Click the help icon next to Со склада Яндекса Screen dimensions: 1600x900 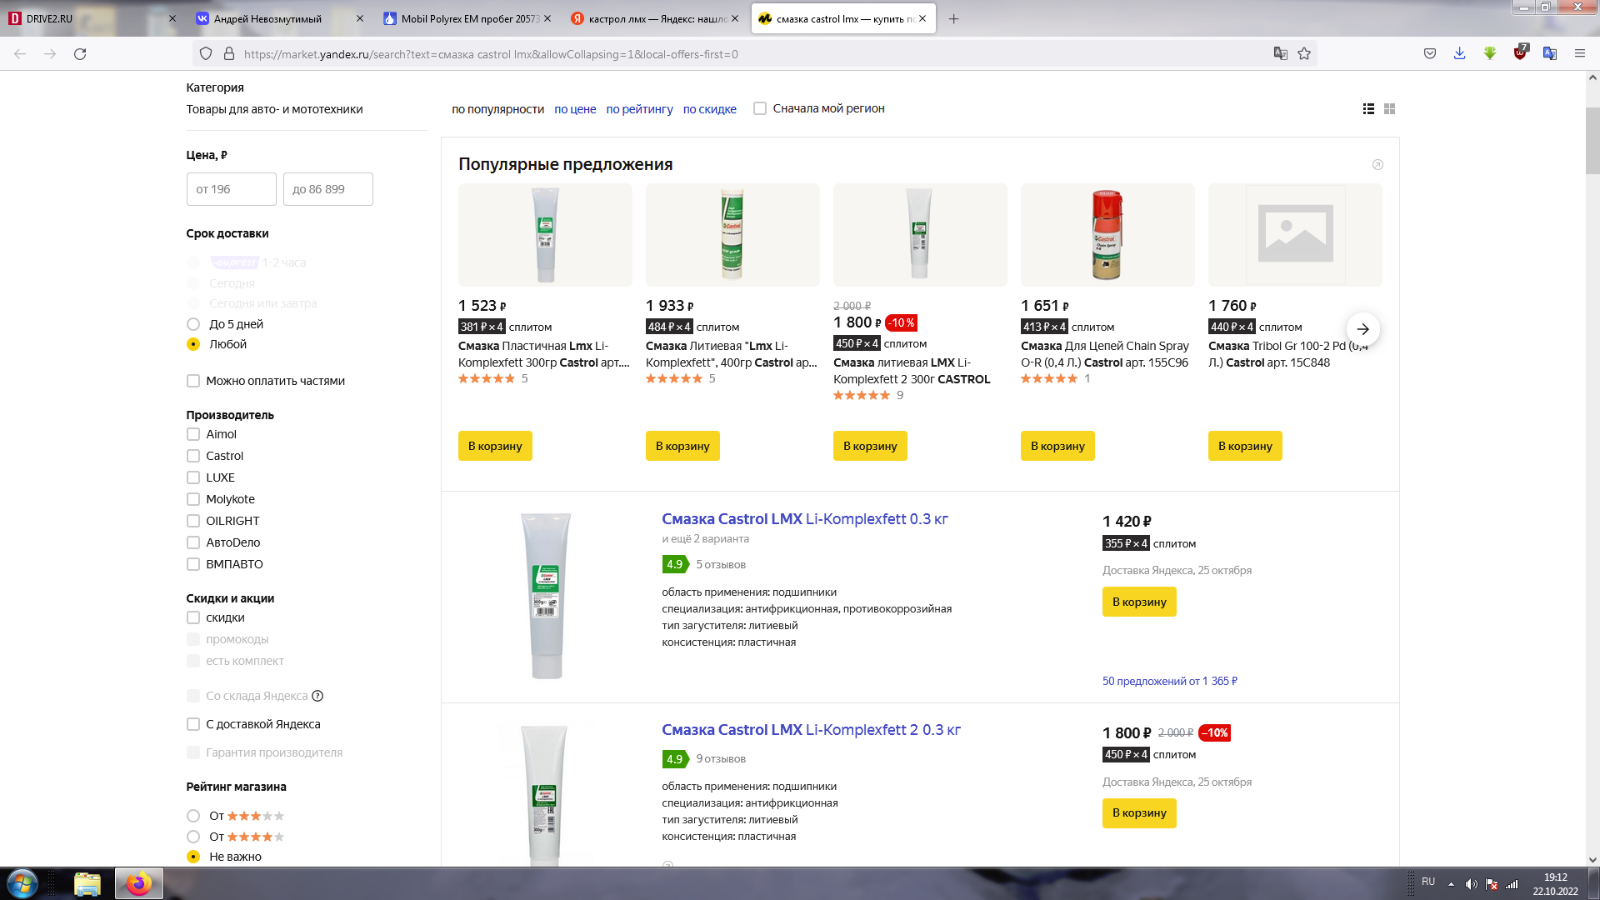(x=318, y=696)
